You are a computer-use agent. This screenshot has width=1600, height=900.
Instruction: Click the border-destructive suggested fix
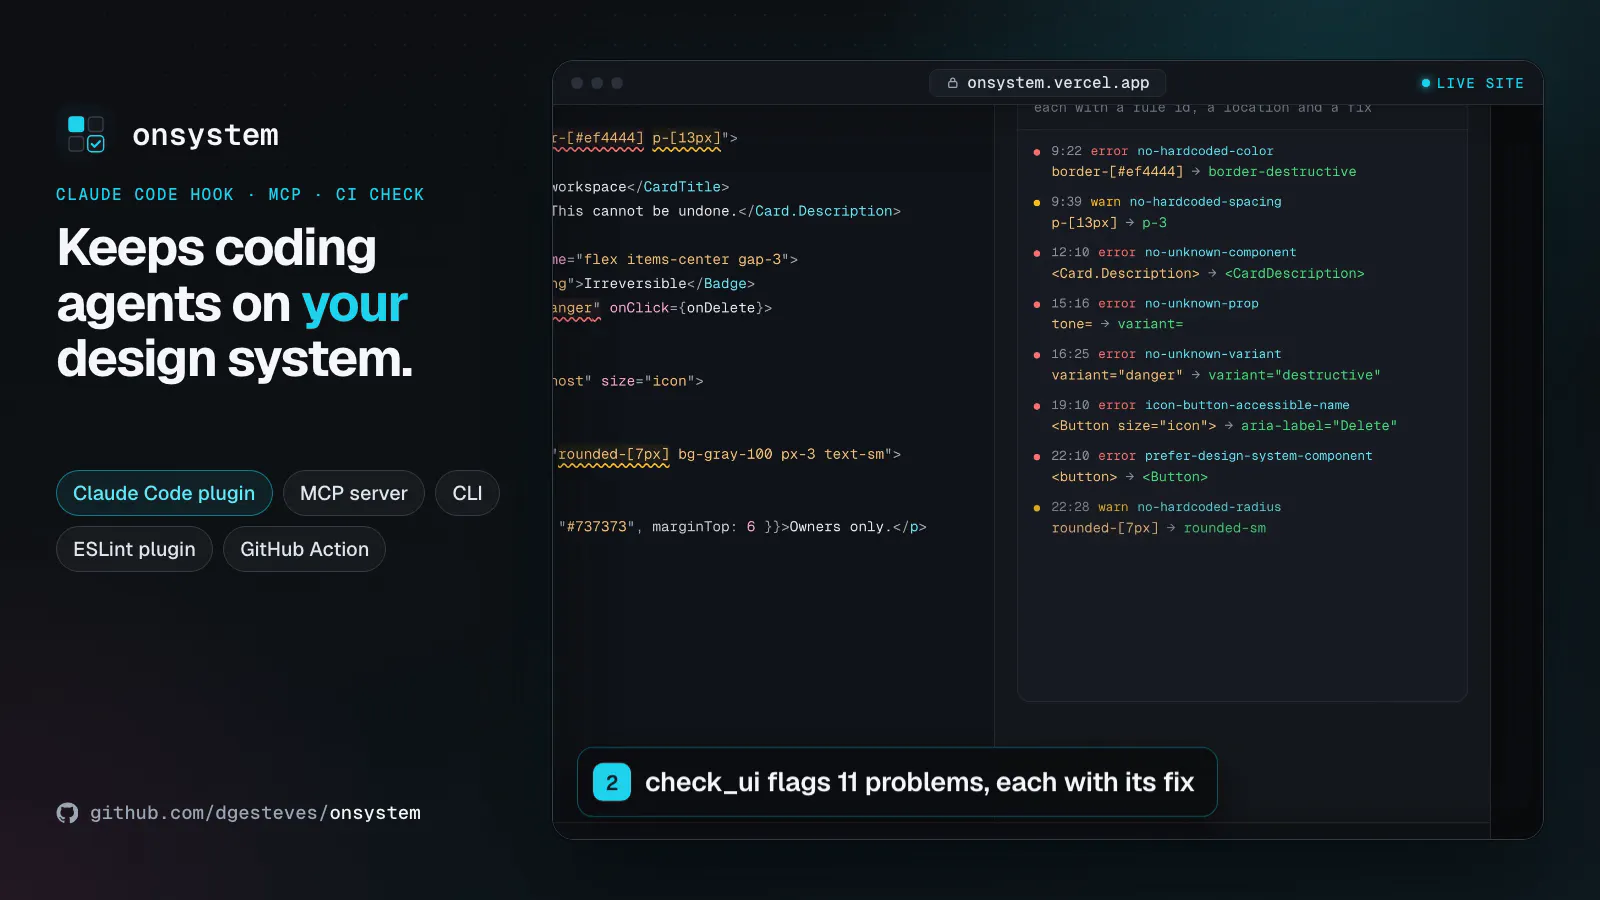[x=1282, y=172]
